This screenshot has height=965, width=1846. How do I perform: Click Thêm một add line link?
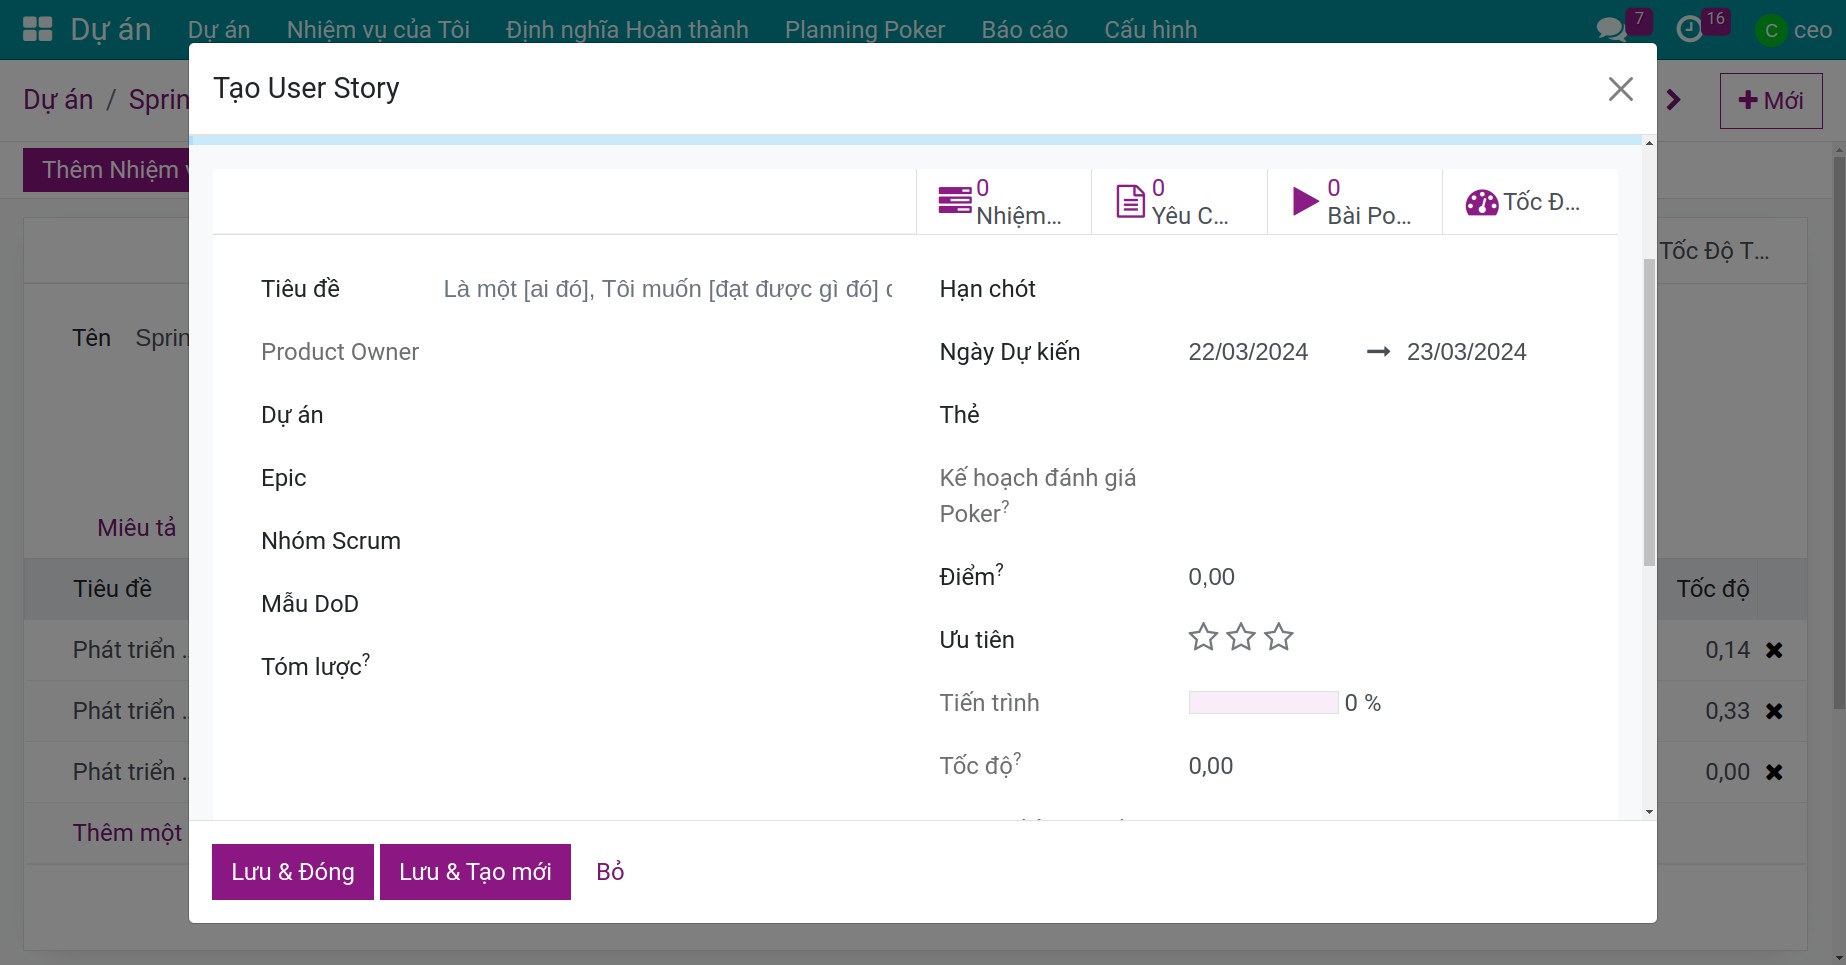pos(127,833)
